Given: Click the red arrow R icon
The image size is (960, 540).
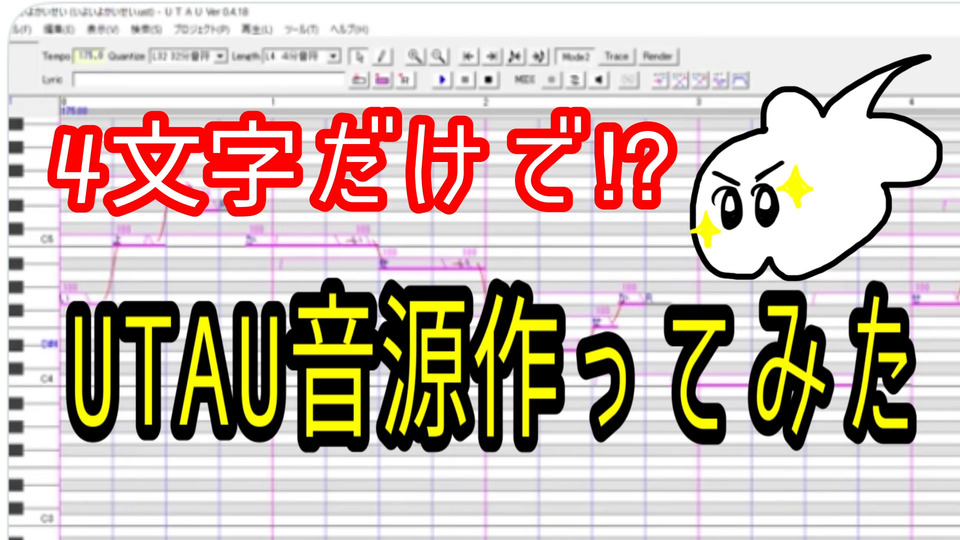Looking at the screenshot, I should 405,80.
